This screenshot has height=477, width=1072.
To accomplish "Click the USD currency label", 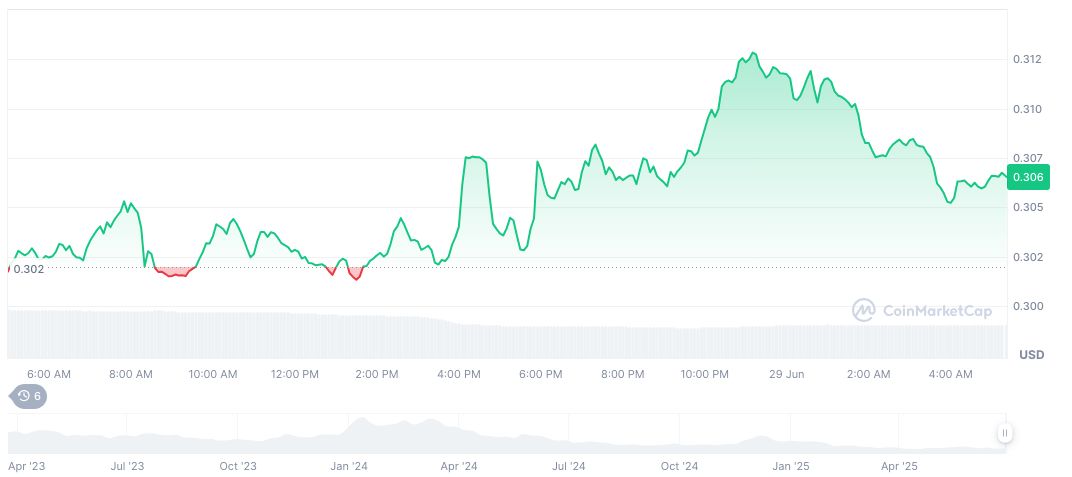I will click(x=1031, y=355).
